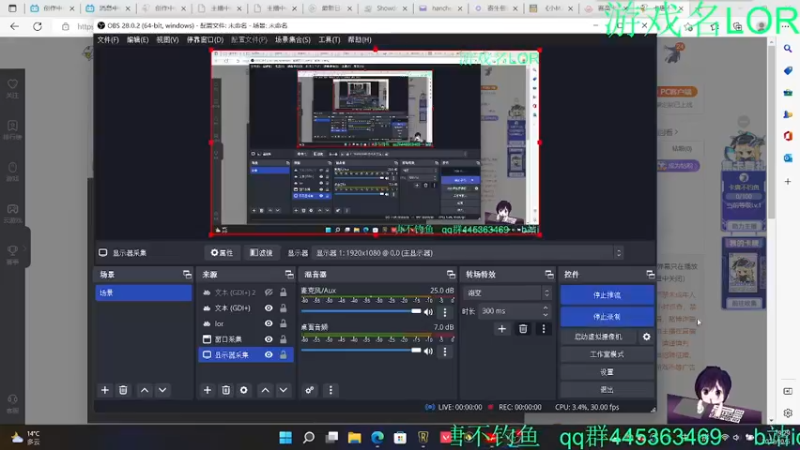Add a new scene with the plus icon in 场景 panel
Image resolution: width=800 pixels, height=450 pixels.
click(105, 390)
